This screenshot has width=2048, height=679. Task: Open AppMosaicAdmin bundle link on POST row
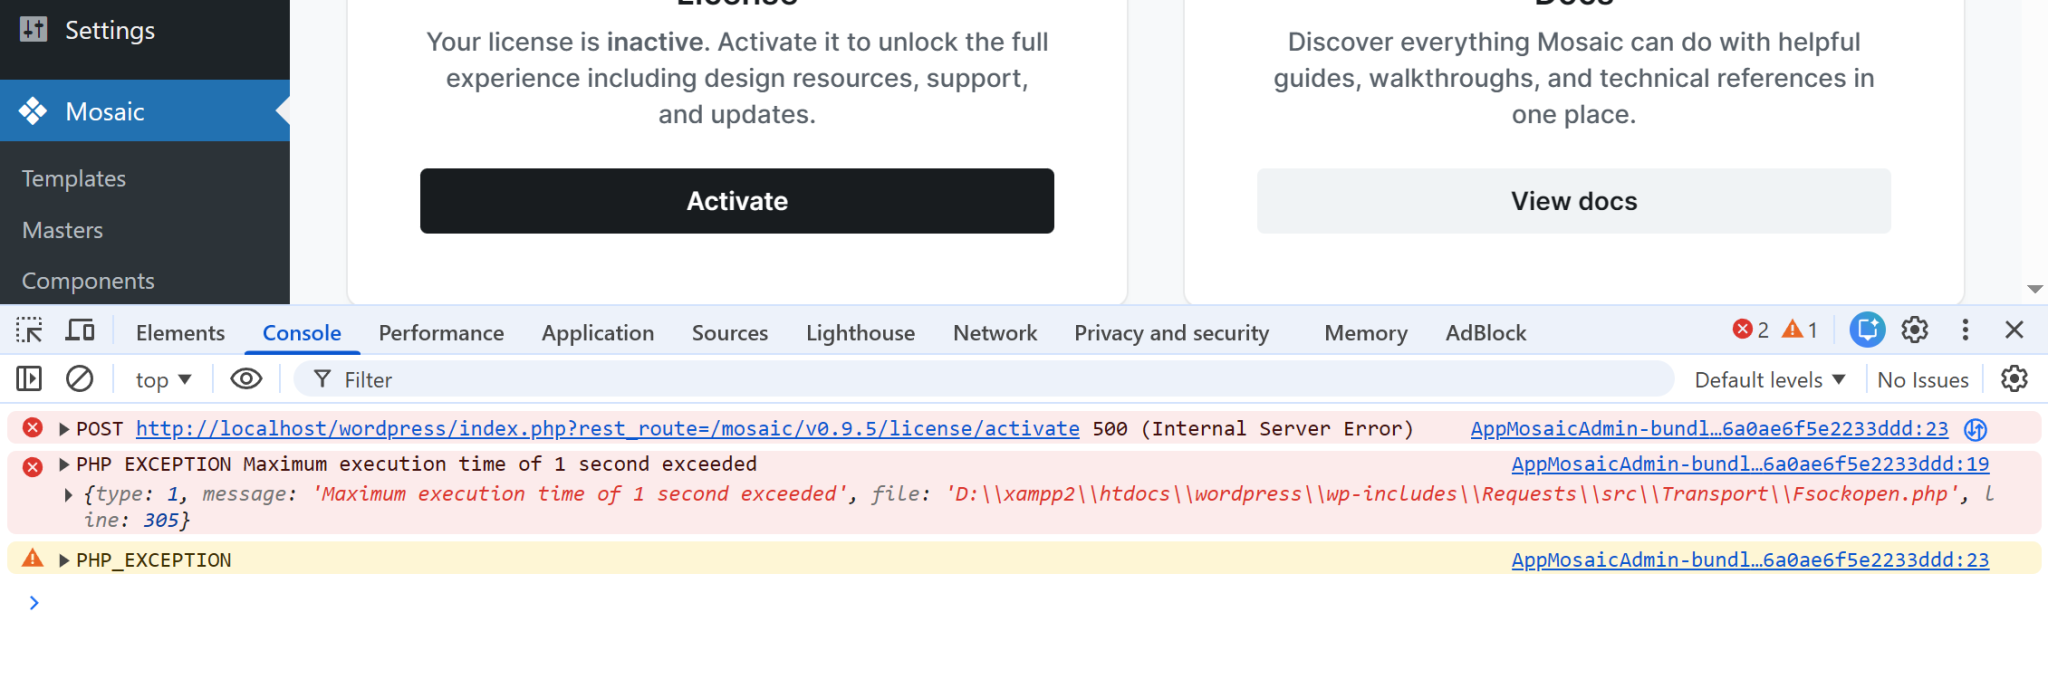[1710, 429]
